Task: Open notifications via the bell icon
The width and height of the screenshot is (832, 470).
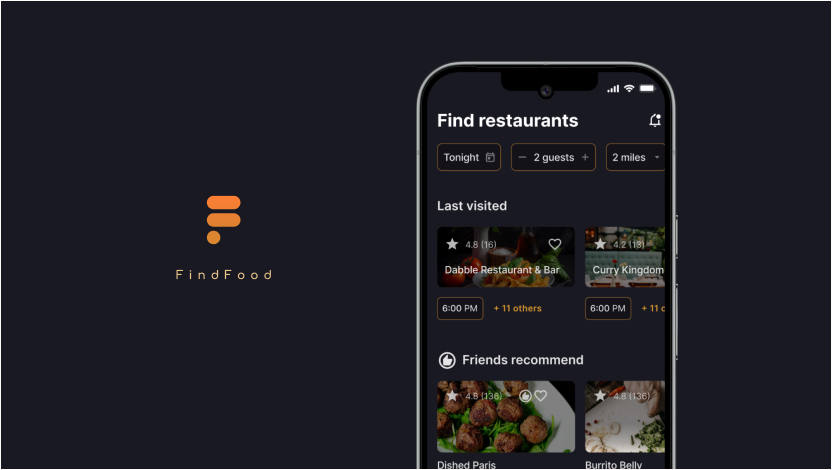Action: click(x=655, y=120)
